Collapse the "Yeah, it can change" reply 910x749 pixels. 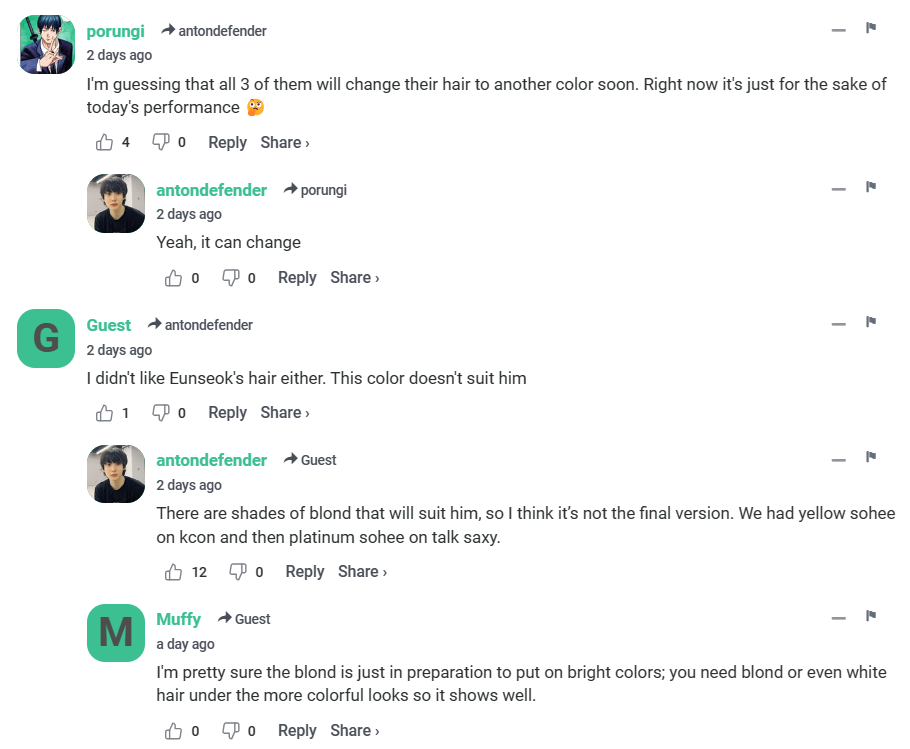pyautogui.click(x=839, y=189)
